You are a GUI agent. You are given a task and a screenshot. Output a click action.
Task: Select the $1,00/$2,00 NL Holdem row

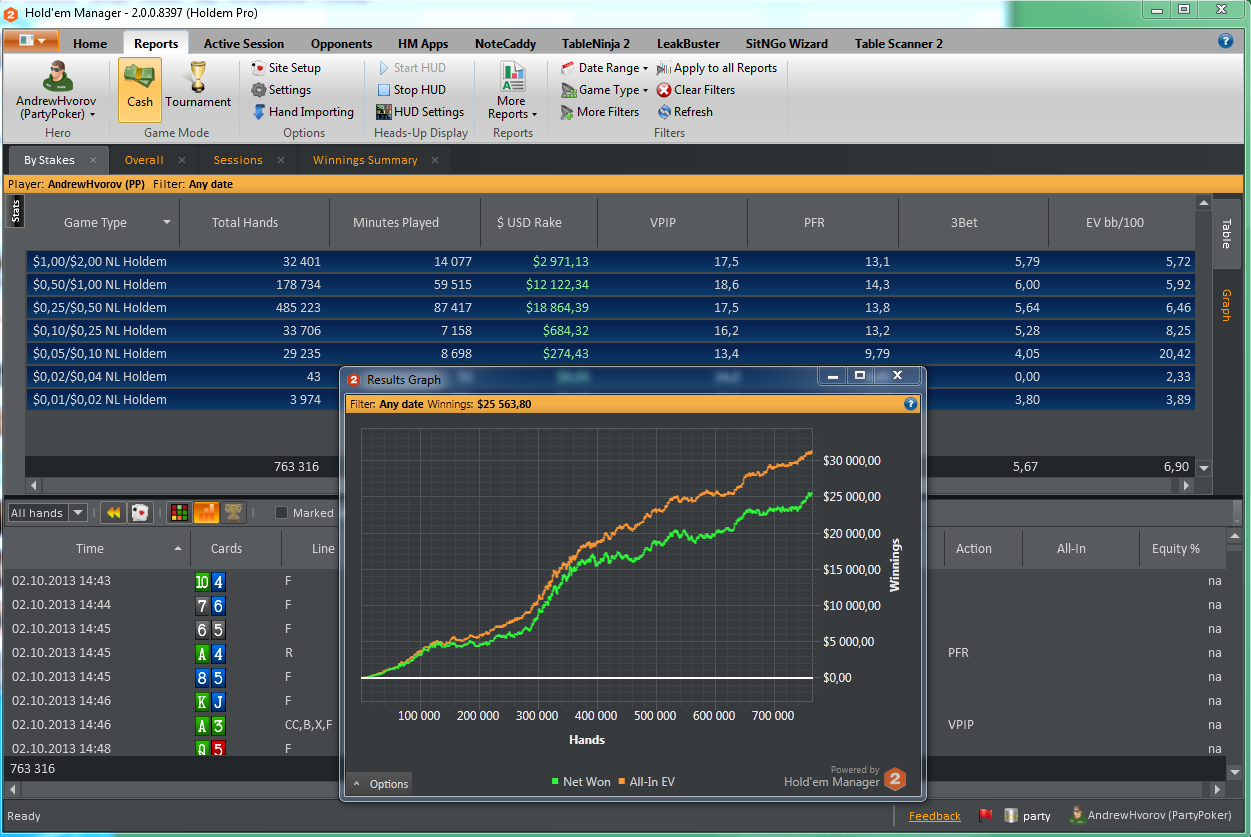[x=611, y=262]
